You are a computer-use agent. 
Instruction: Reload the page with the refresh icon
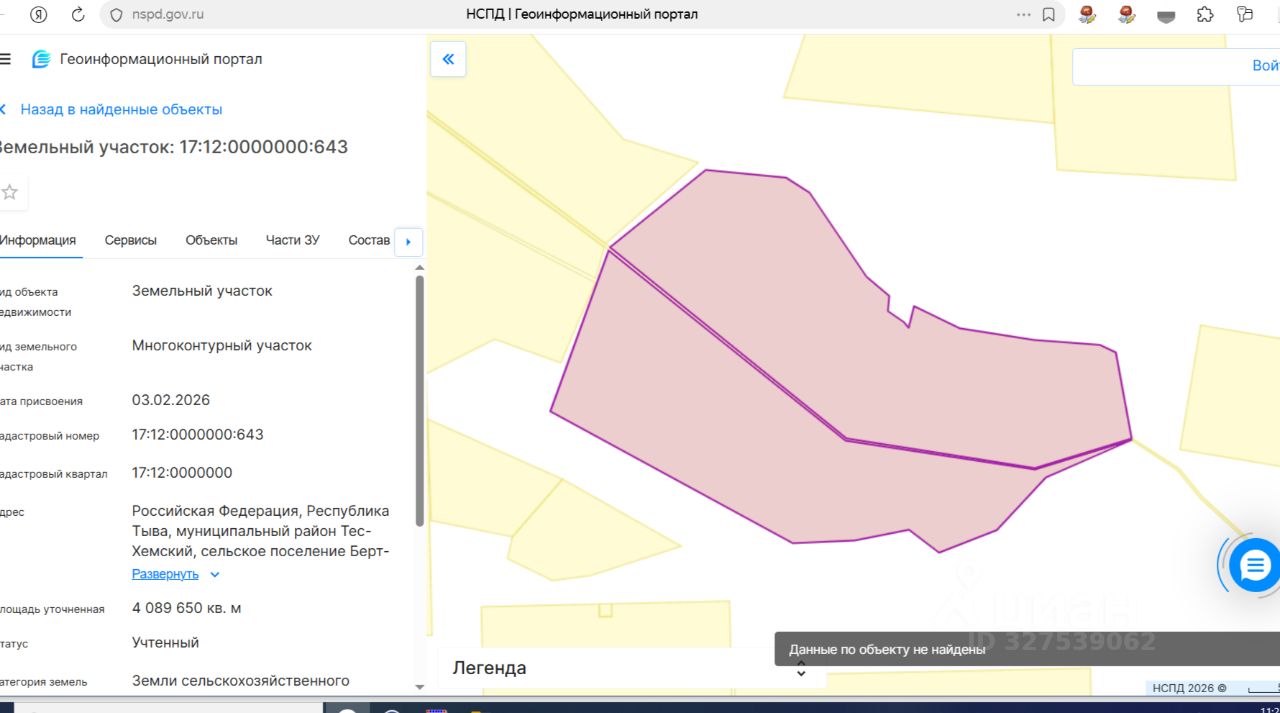[78, 14]
